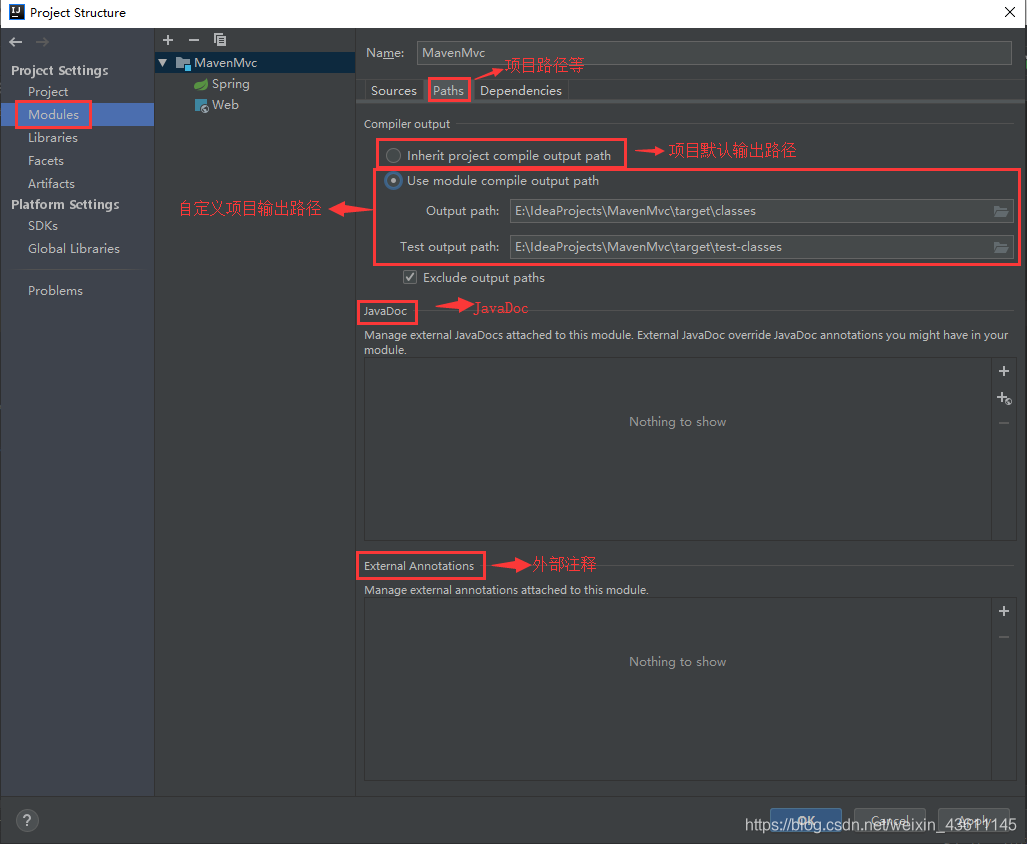Screen dimensions: 1027x844
Task: Open the Libraries settings page
Action: coord(53,138)
